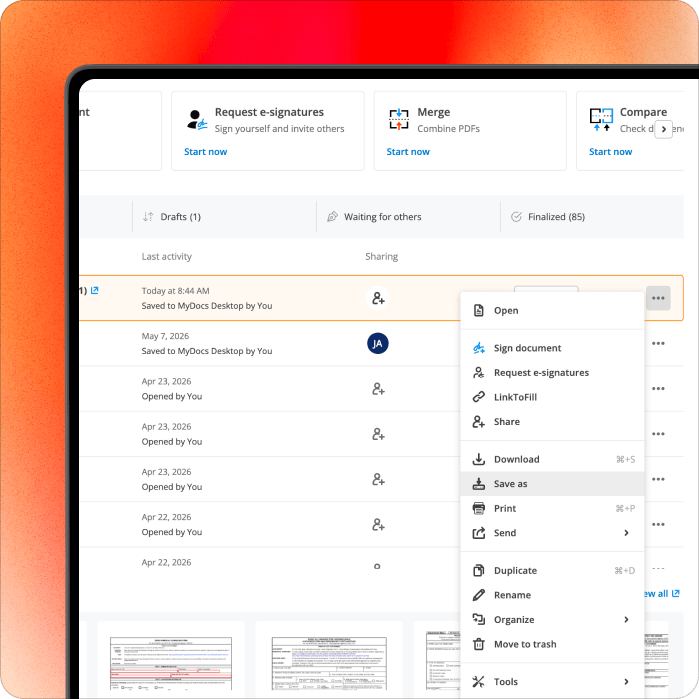Switch to the Waiting for others tab
This screenshot has height=699, width=699.
point(408,217)
